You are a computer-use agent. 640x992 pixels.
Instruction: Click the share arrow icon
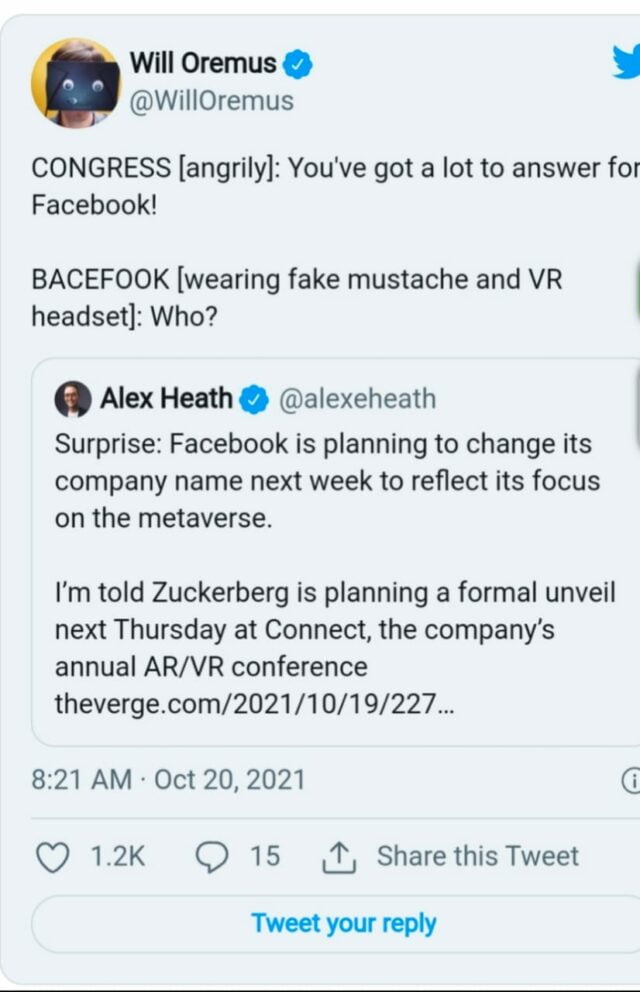[x=337, y=856]
